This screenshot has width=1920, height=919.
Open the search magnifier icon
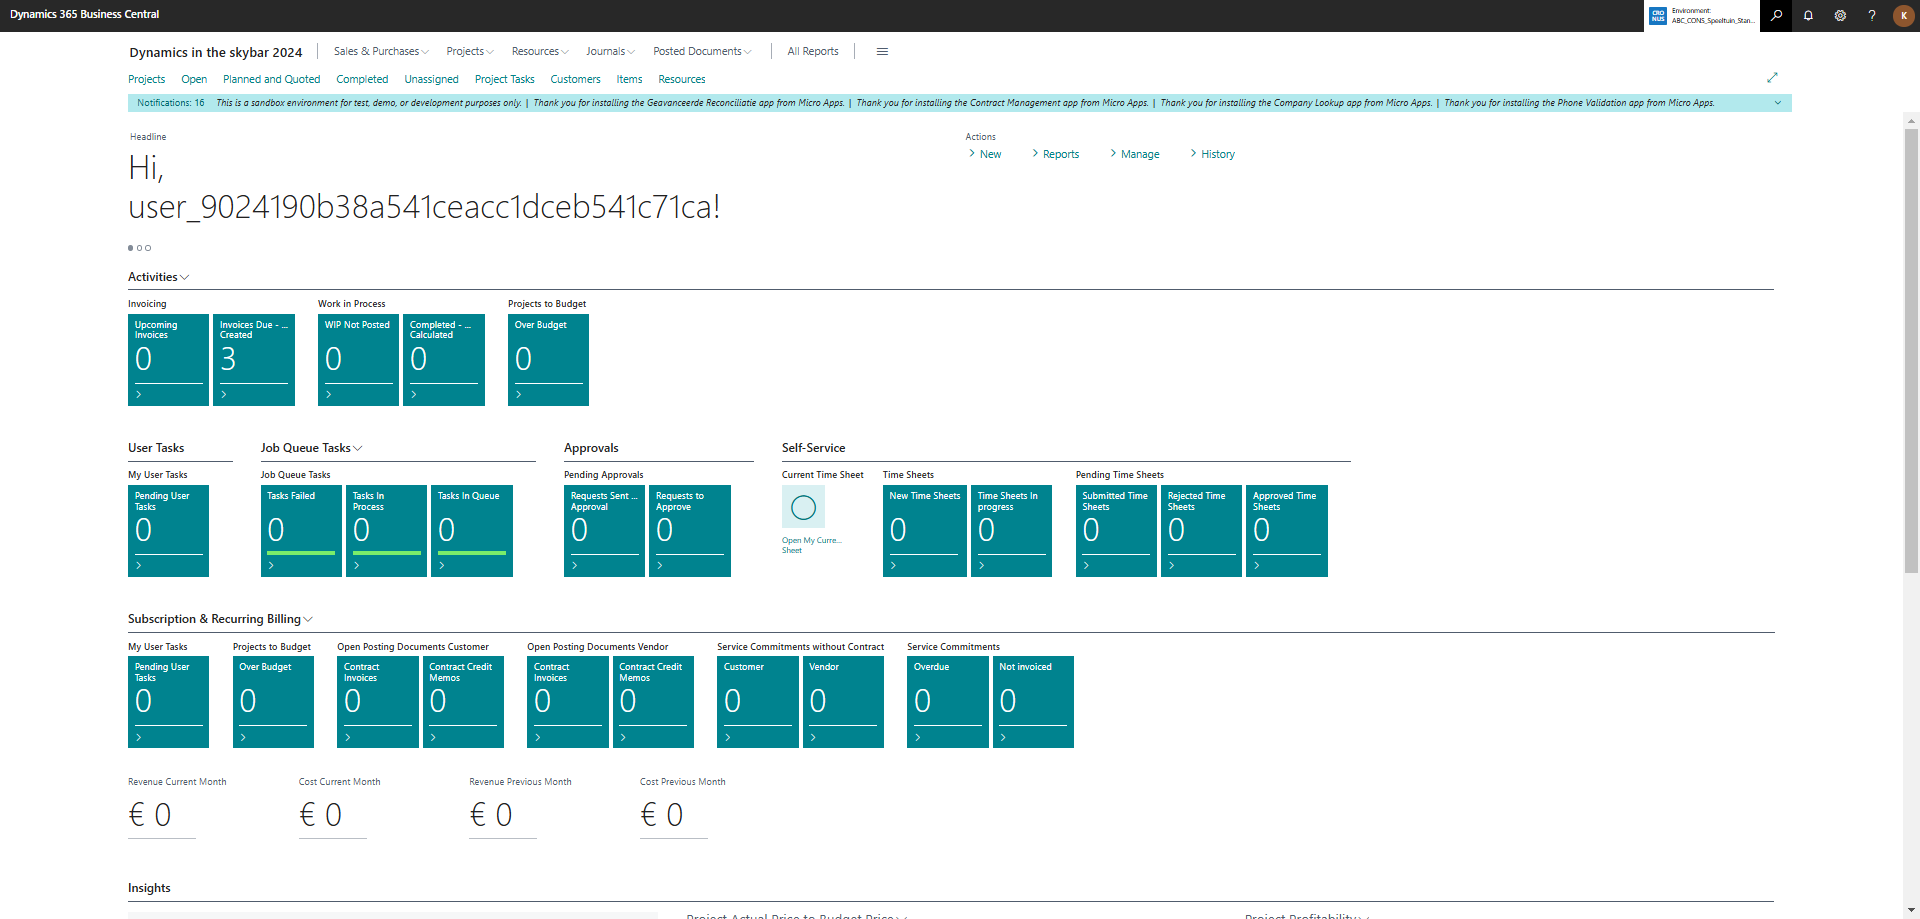[x=1776, y=15]
